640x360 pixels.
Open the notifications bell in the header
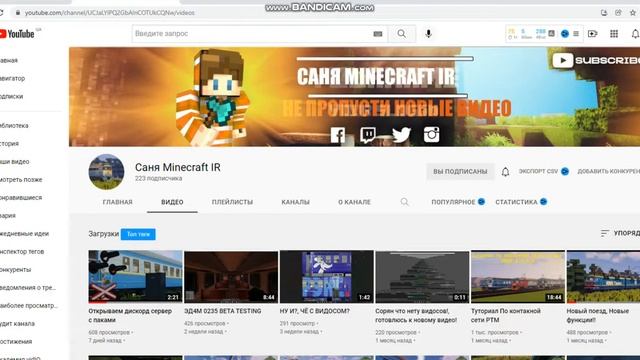pyautogui.click(x=635, y=34)
